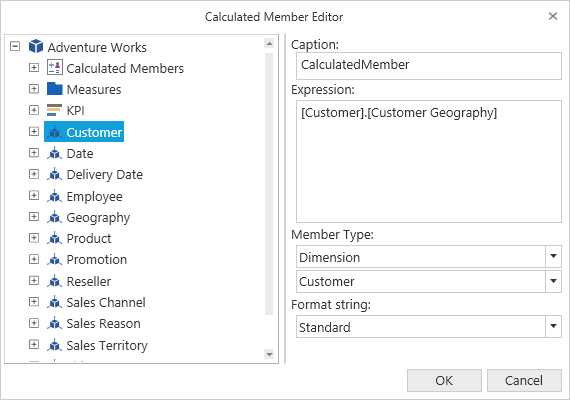Expand the Employee node
This screenshot has height=400, width=570.
tap(34, 196)
